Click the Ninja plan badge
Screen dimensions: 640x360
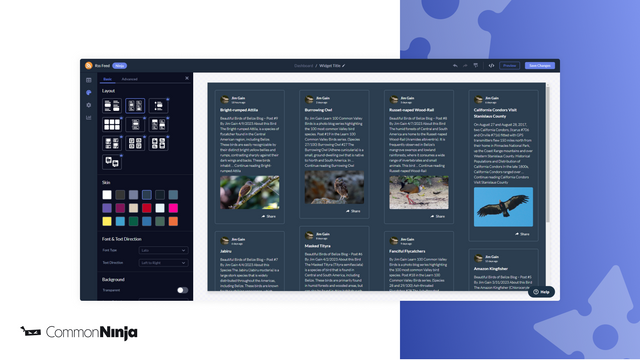[x=120, y=66]
